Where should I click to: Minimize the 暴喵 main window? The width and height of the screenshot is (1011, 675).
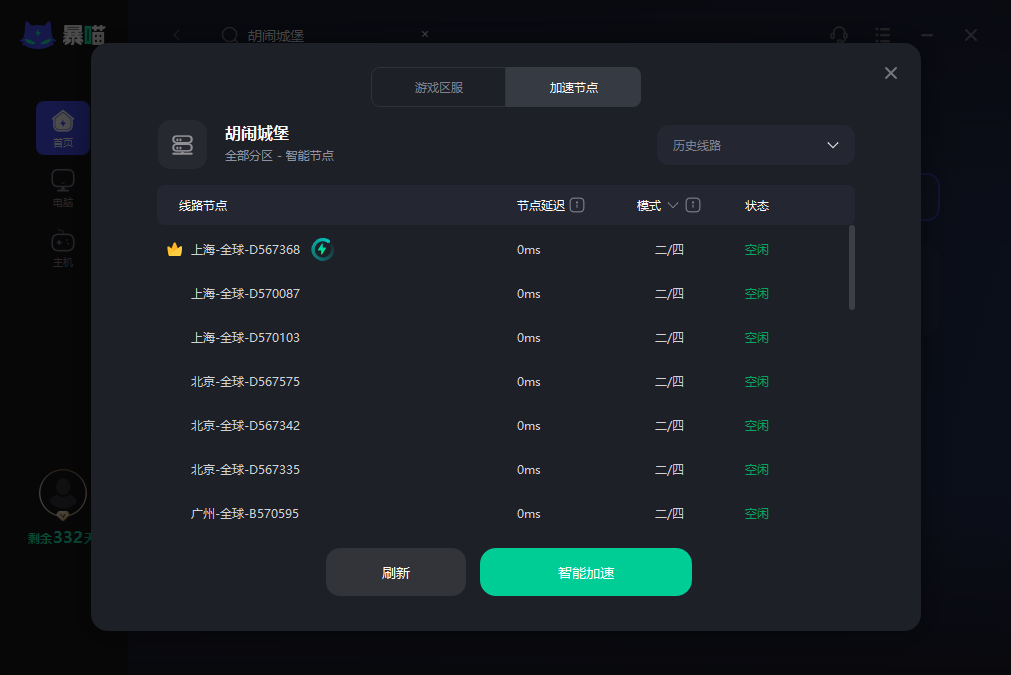(x=927, y=35)
